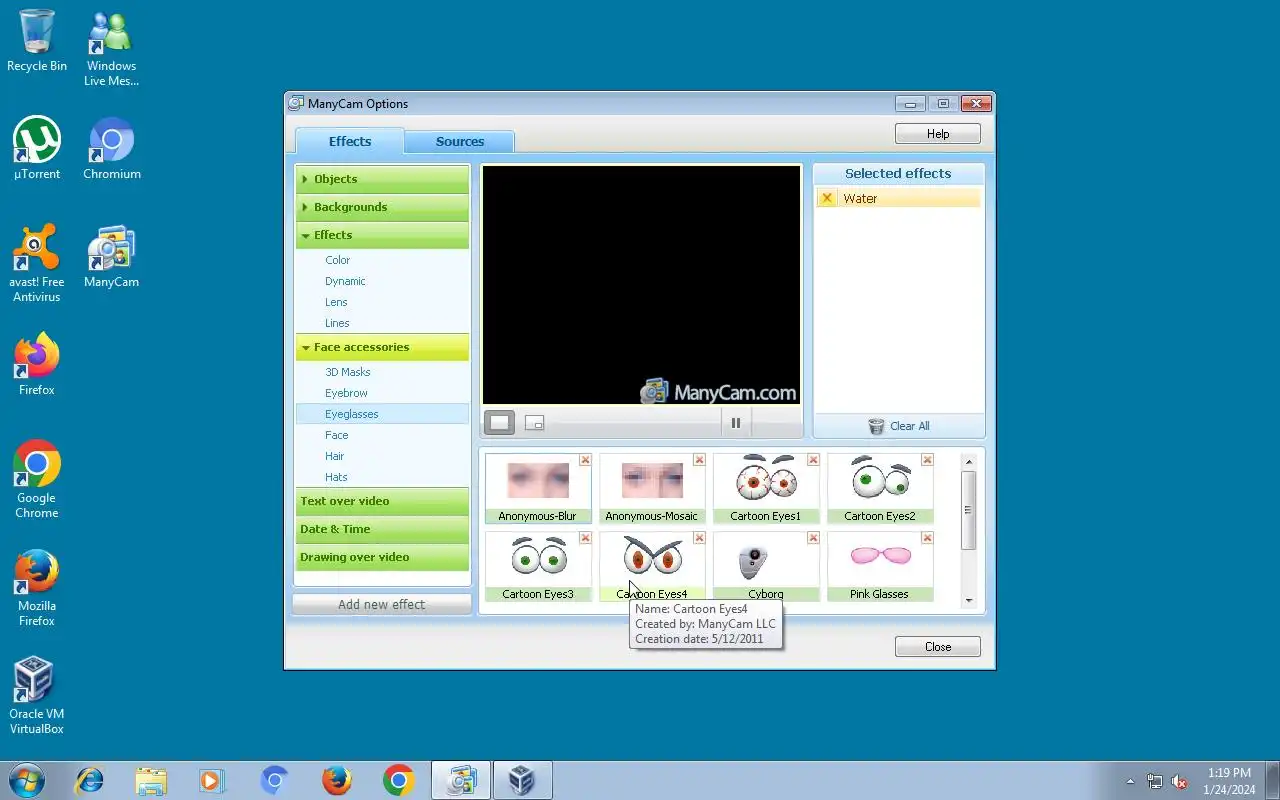Select the 3D Masks subcategory
This screenshot has height=800, width=1280.
pos(348,372)
